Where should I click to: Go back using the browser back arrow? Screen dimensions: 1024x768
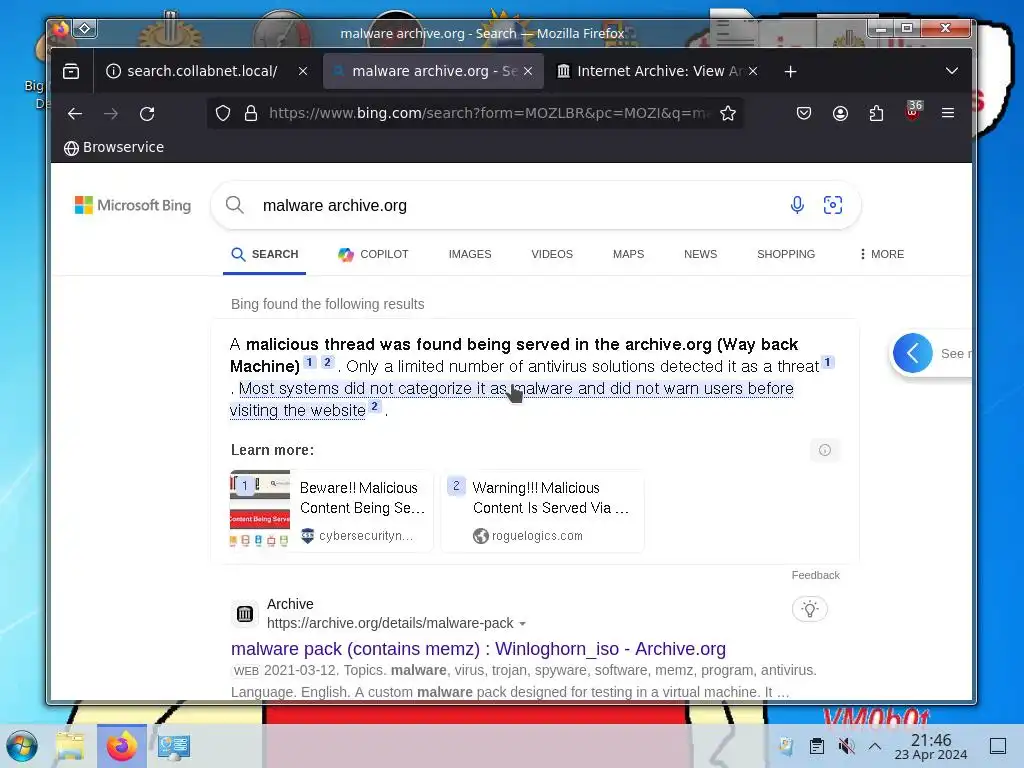pos(75,114)
